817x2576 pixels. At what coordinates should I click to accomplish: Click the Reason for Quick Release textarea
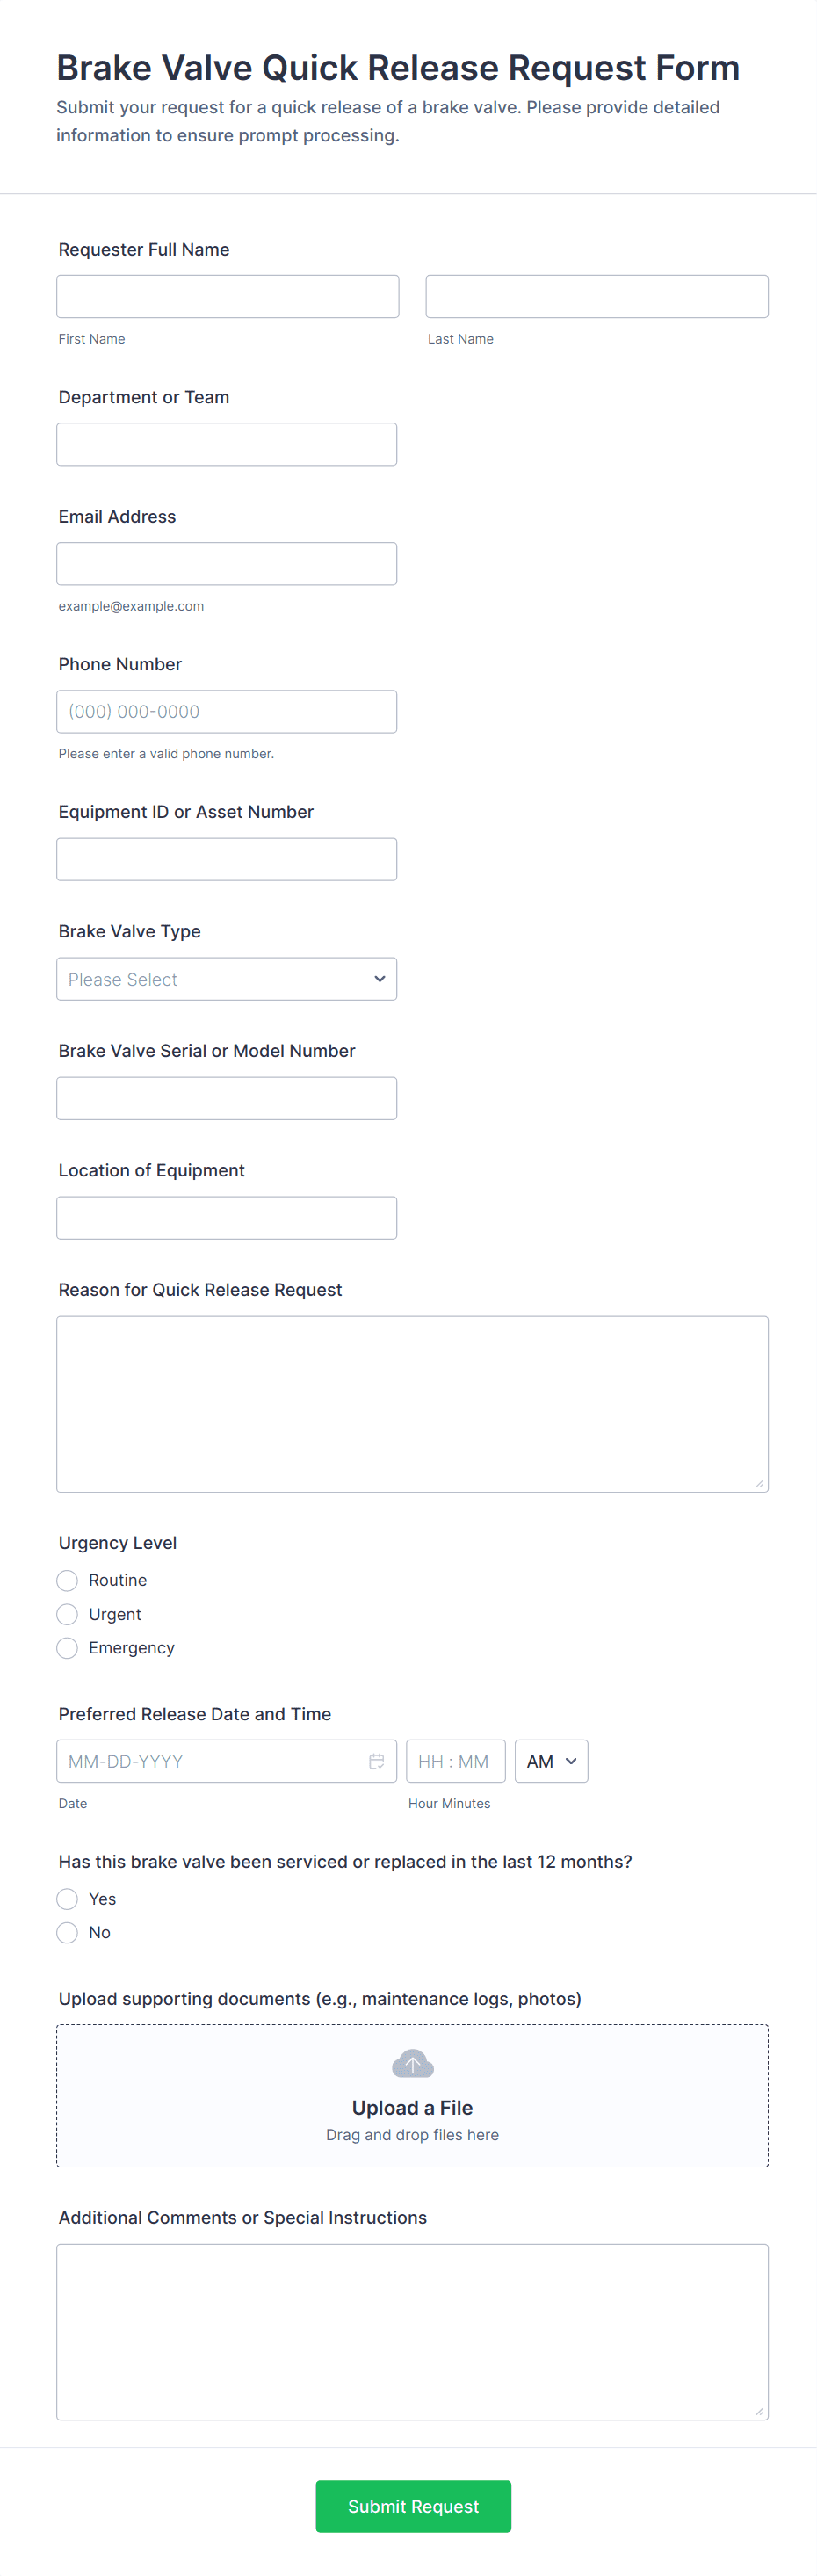[x=412, y=1404]
